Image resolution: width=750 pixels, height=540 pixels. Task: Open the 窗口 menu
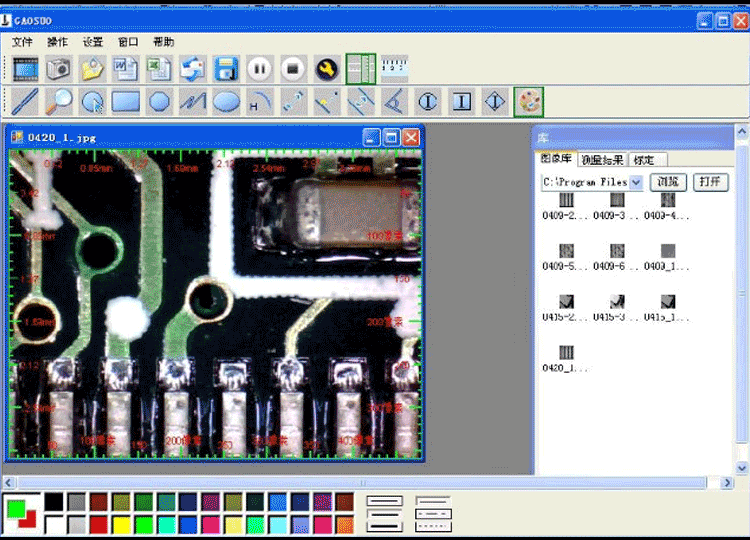[128, 42]
